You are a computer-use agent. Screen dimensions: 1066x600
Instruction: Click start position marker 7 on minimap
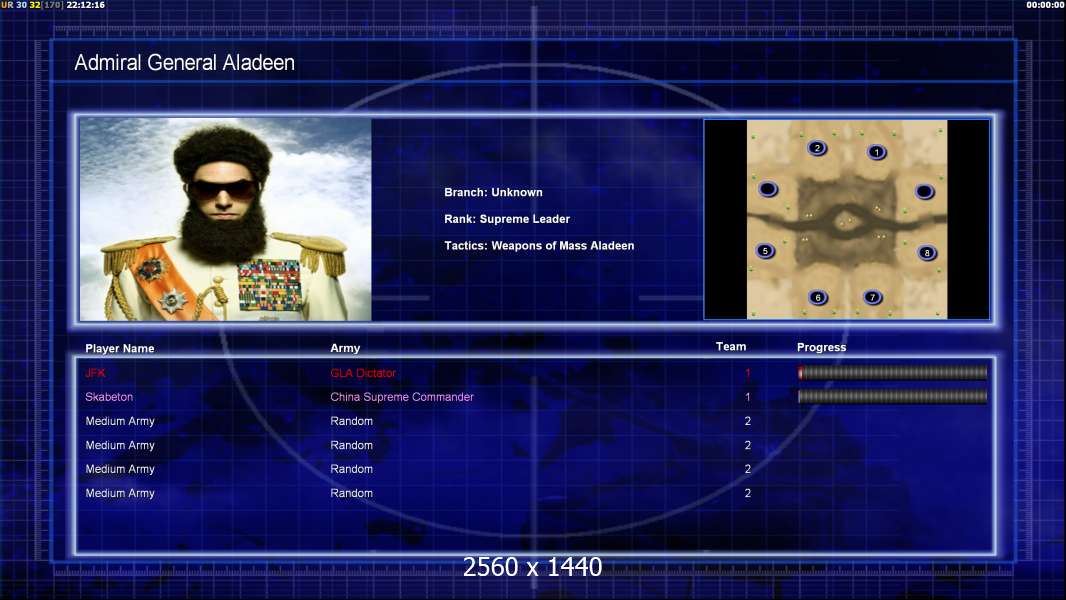(873, 298)
